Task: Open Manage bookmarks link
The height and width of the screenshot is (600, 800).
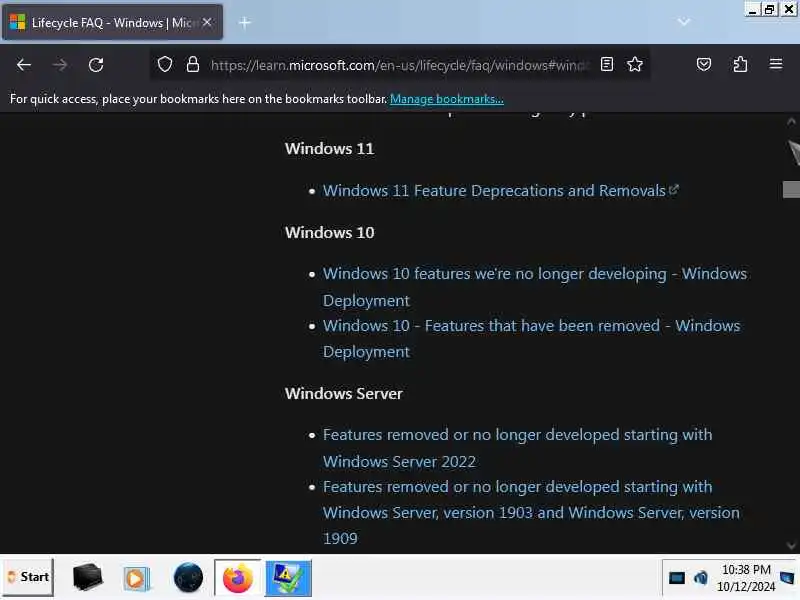Action: coord(446,99)
